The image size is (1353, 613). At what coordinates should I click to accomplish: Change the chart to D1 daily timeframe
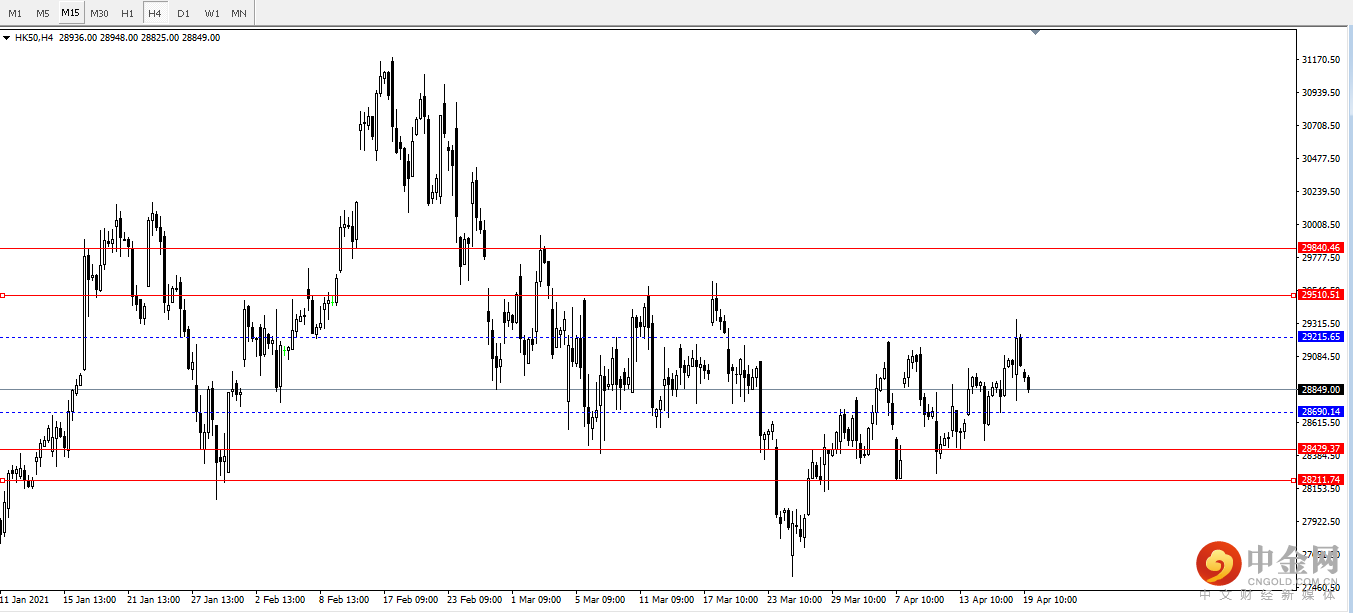(183, 13)
